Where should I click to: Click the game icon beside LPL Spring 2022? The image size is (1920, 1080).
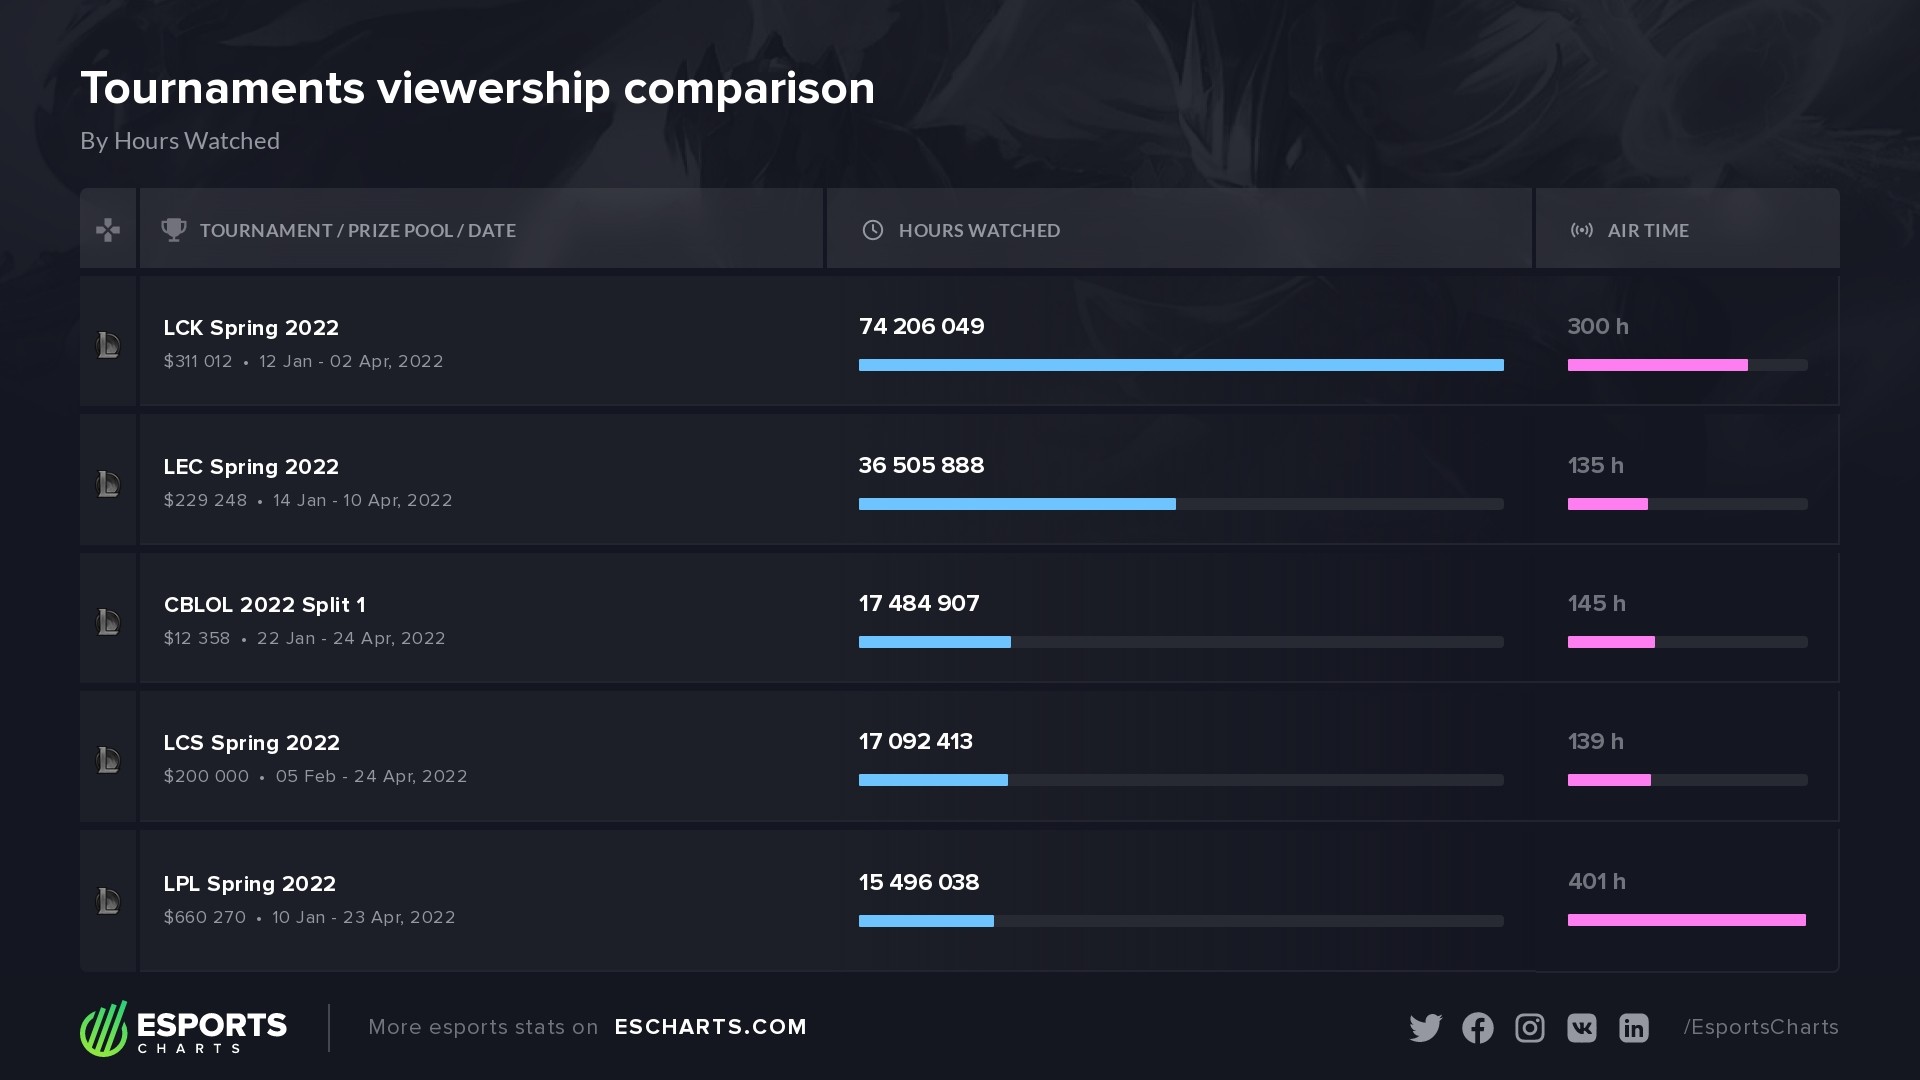point(108,901)
